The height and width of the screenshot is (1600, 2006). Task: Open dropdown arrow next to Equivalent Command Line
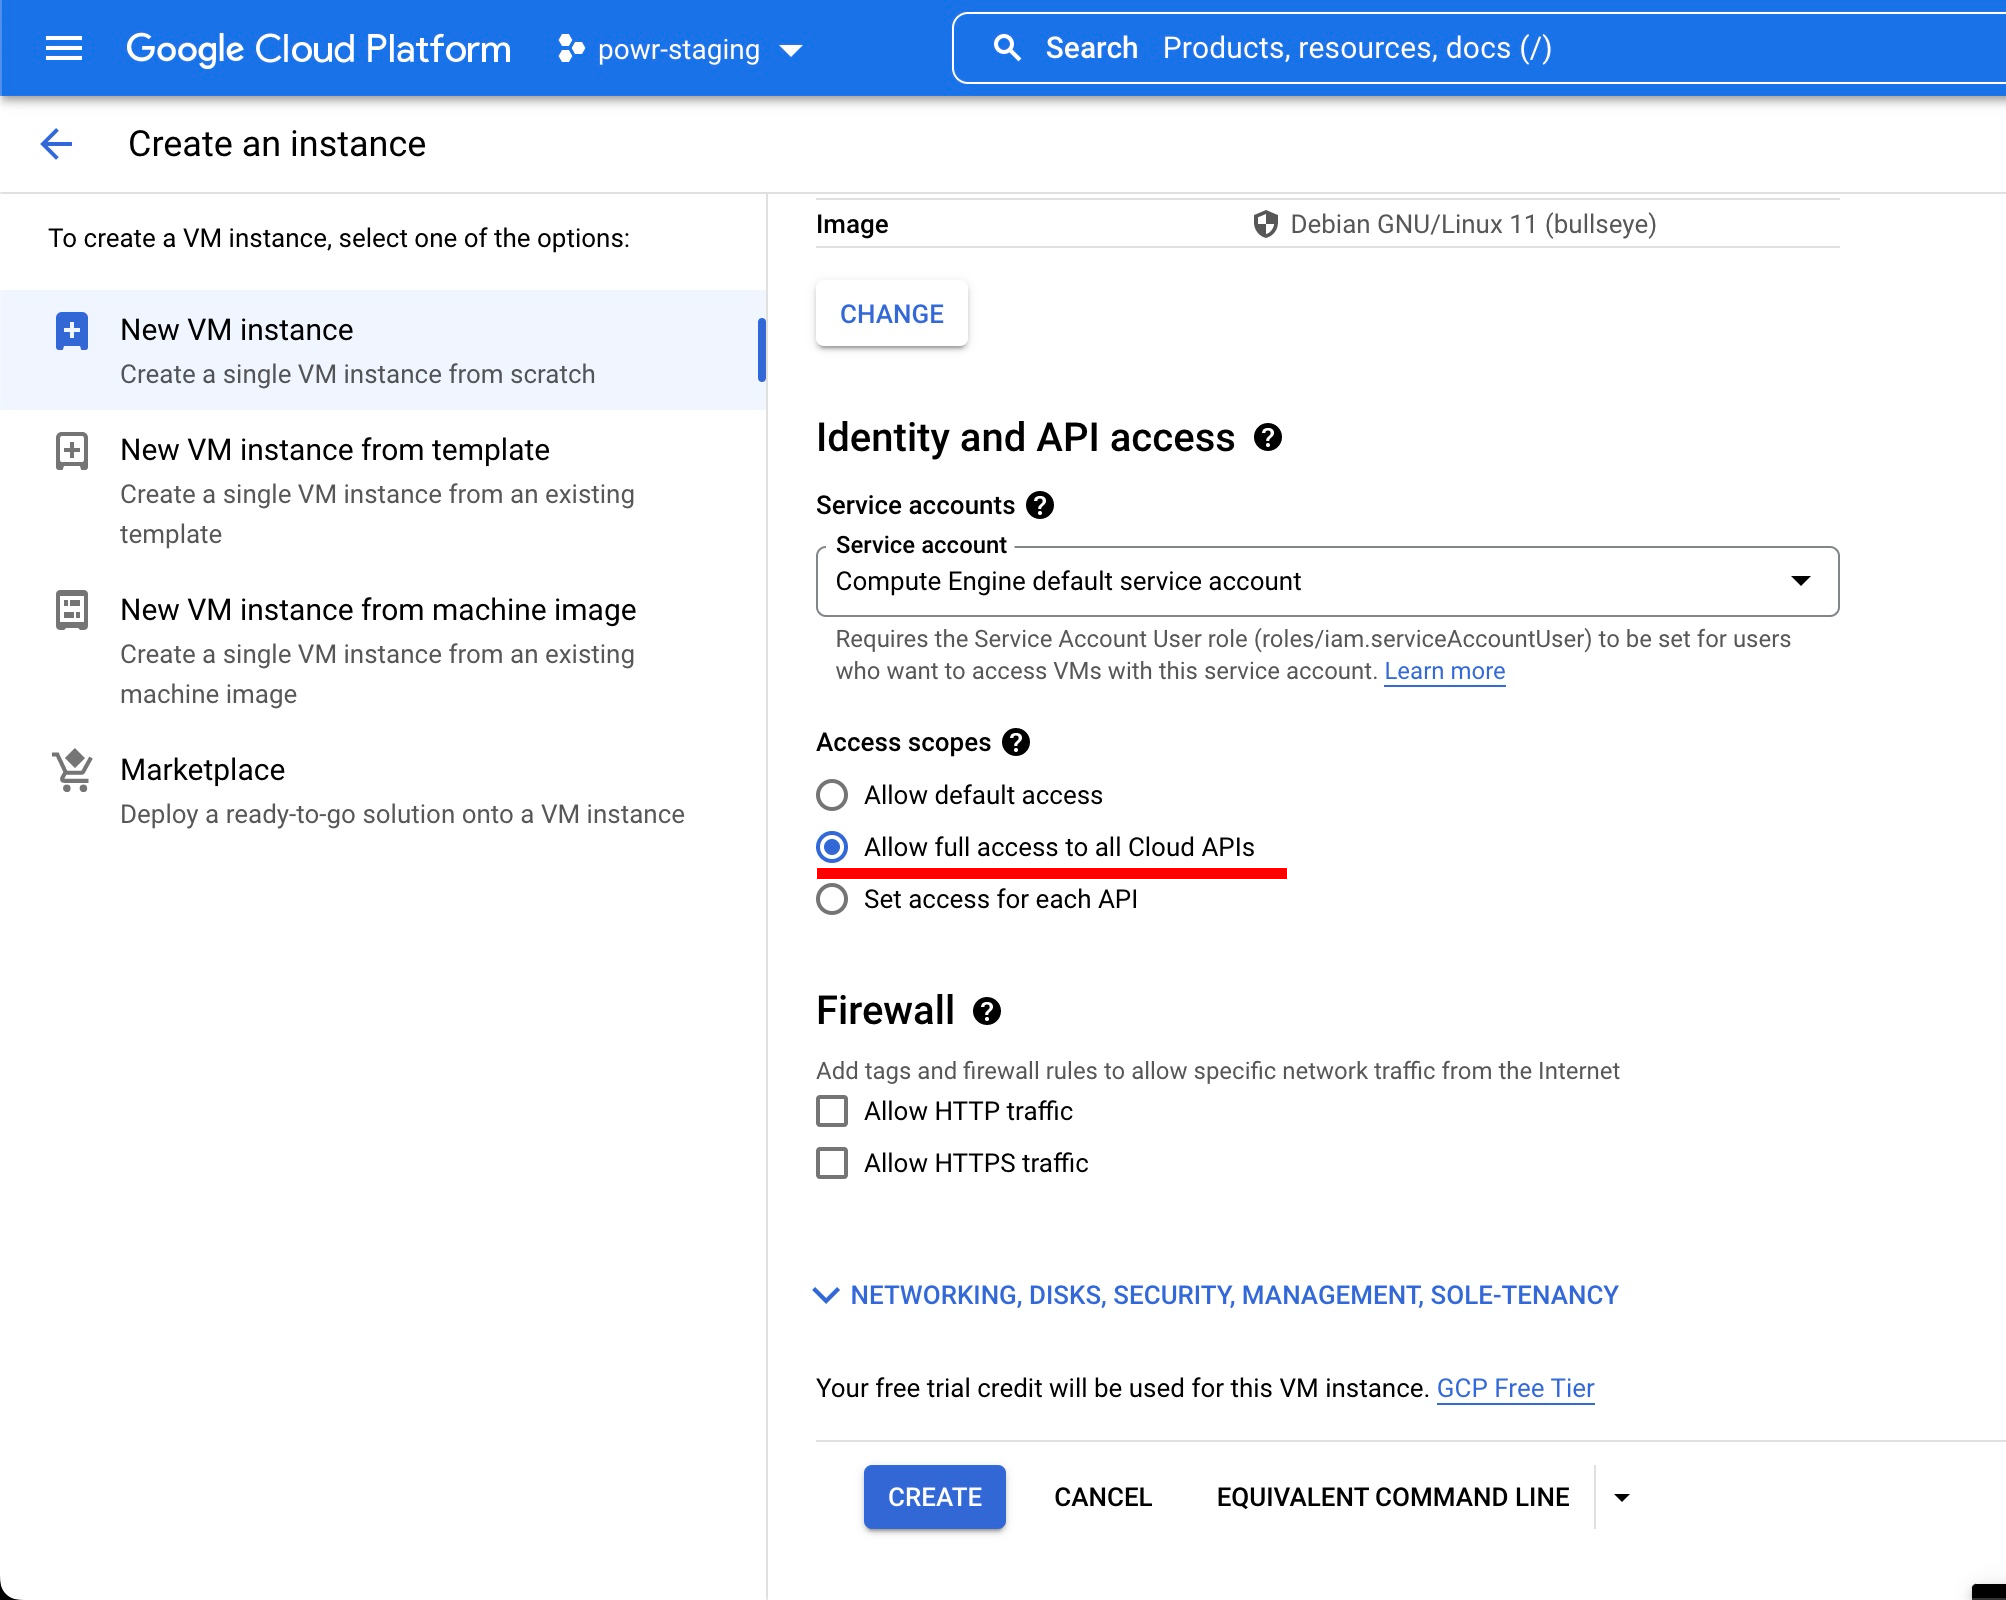(x=1622, y=1497)
